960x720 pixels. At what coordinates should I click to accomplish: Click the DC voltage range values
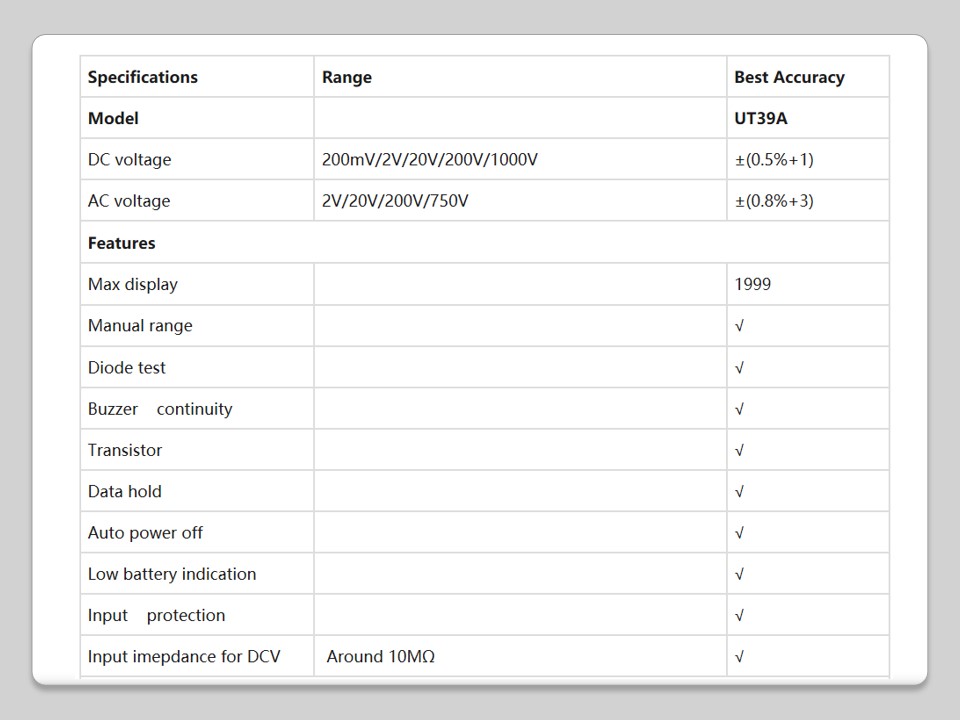pos(430,159)
